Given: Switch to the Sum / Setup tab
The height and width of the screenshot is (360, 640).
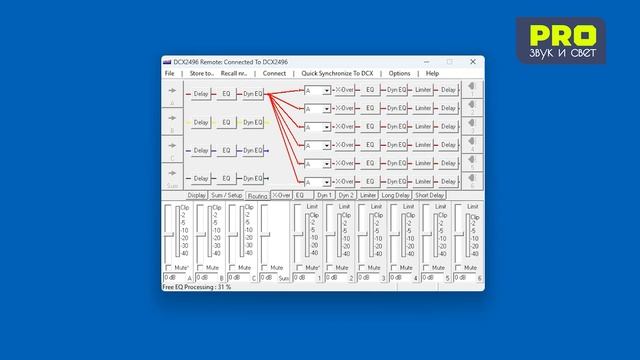Looking at the screenshot, I should coord(227,196).
